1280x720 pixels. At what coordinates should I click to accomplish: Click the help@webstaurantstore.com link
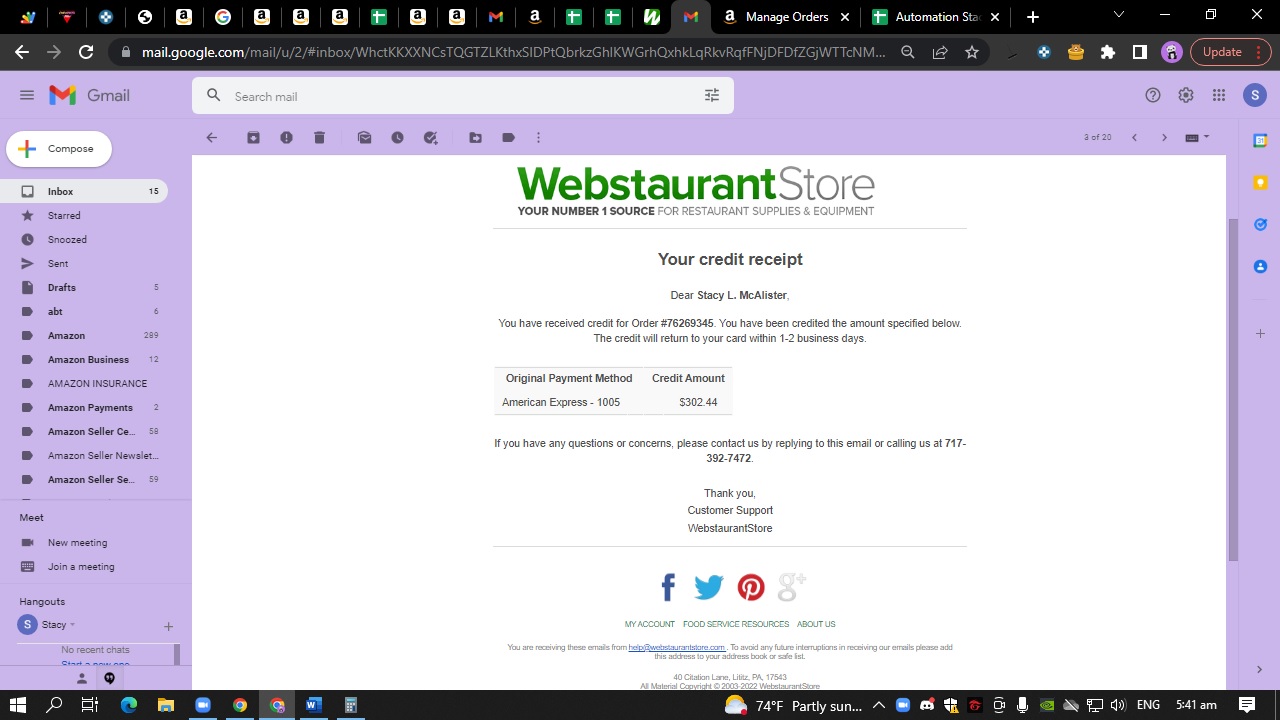coord(676,647)
